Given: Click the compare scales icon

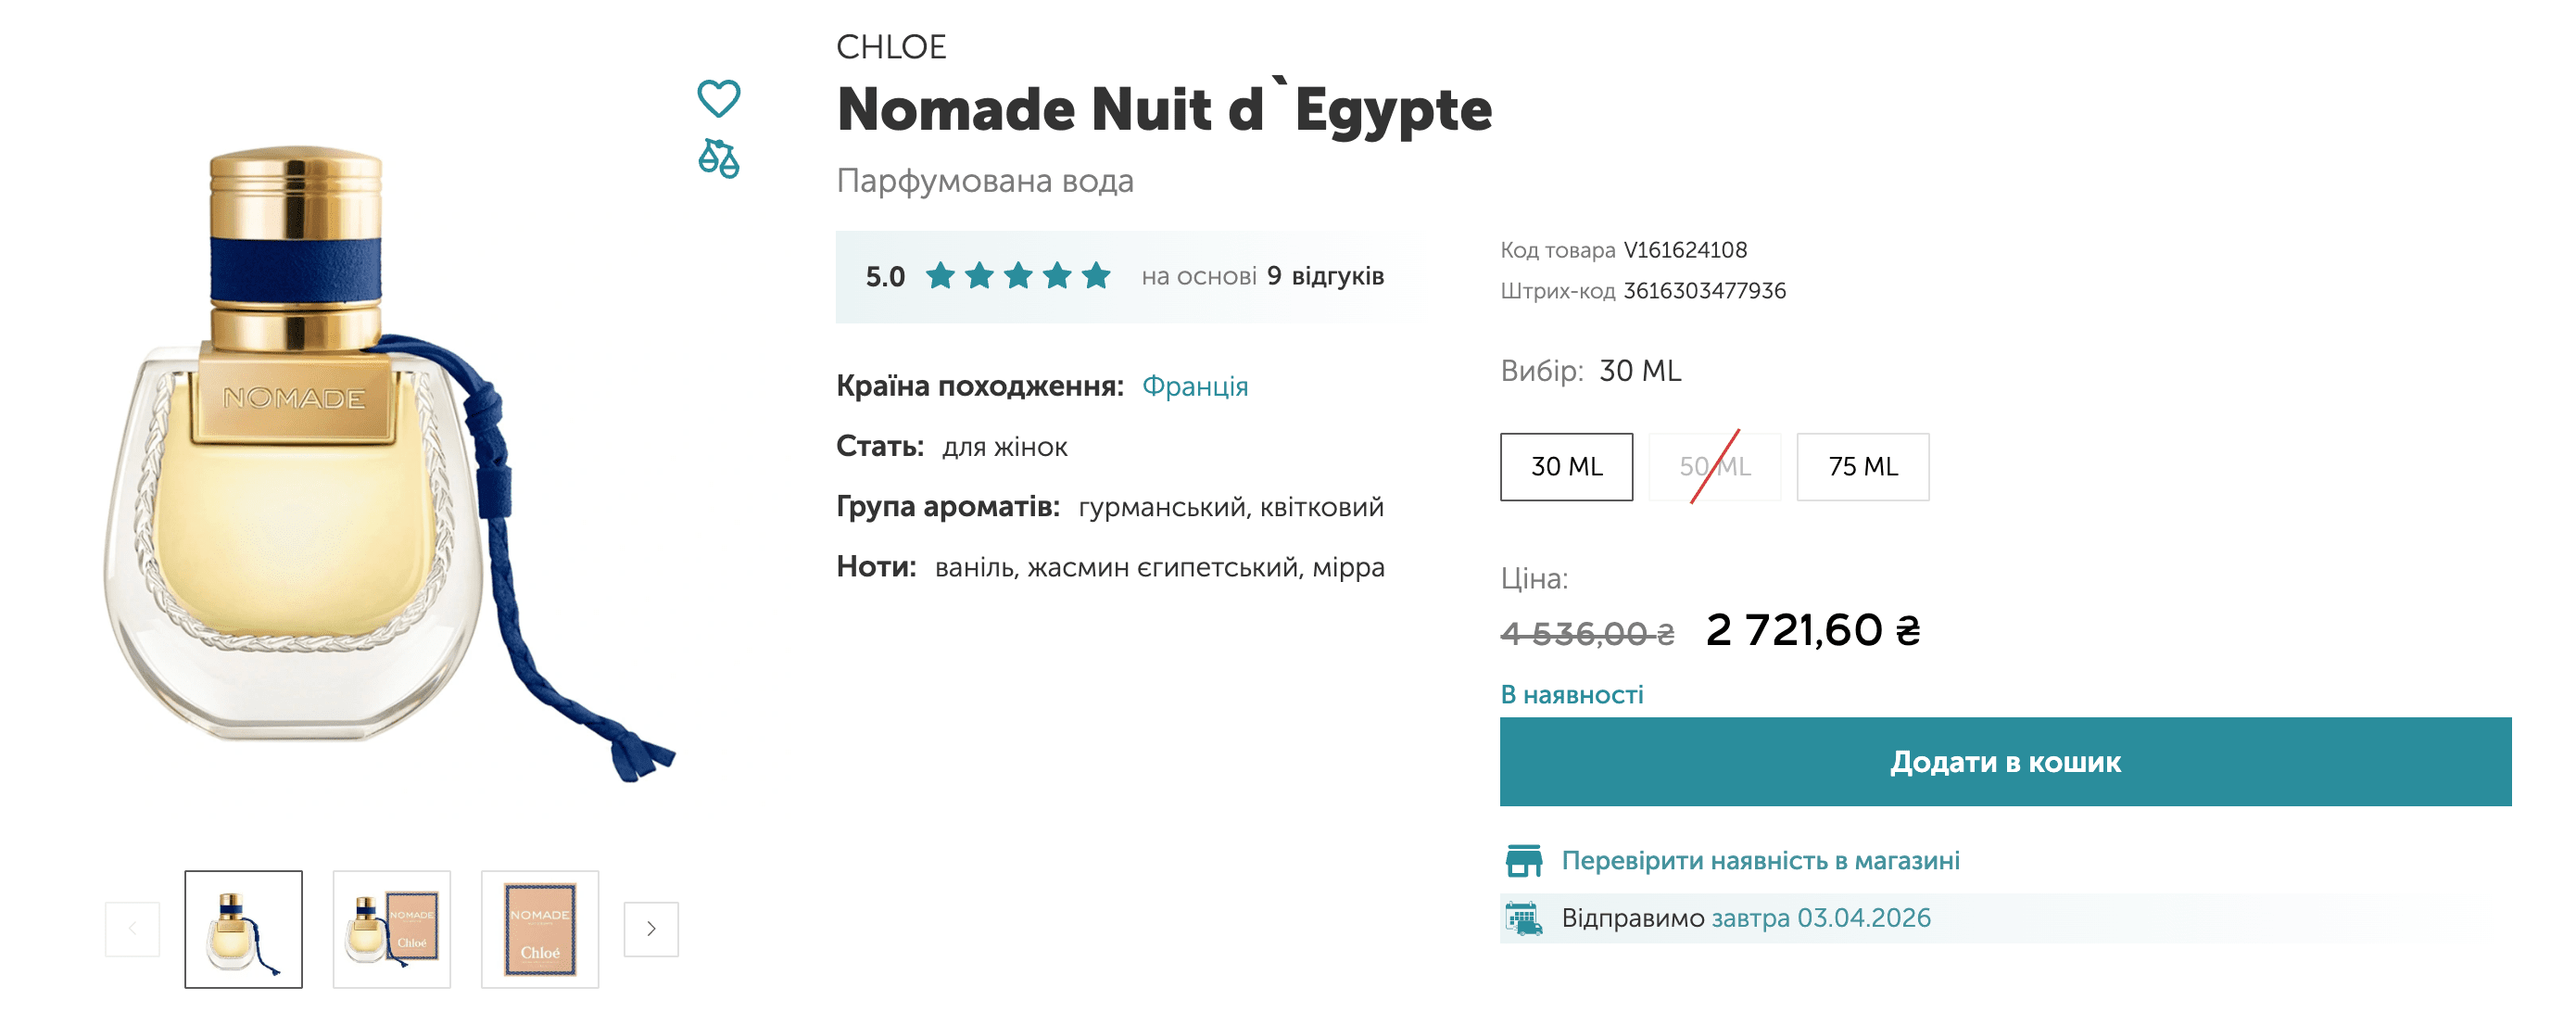Looking at the screenshot, I should [x=718, y=158].
